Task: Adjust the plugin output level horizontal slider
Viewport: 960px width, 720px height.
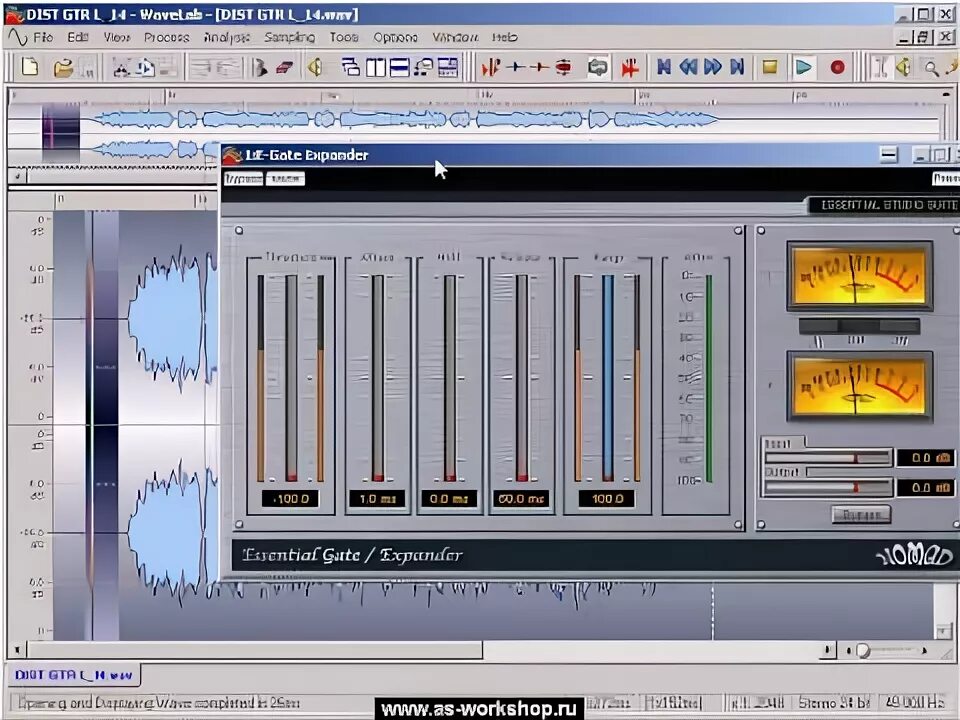Action: 828,487
